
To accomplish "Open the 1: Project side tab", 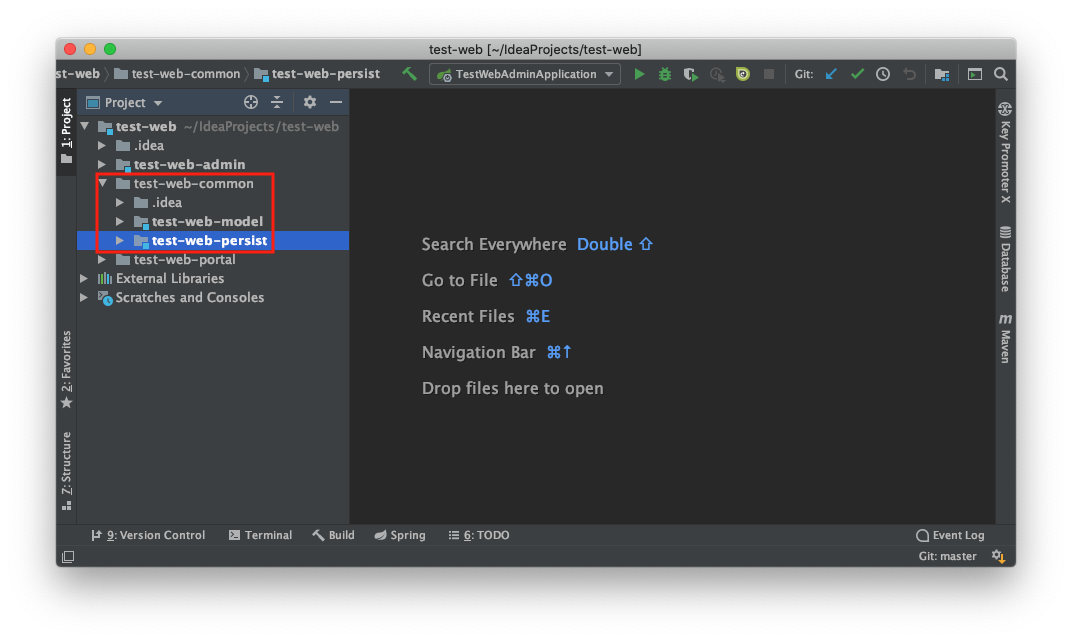I will [x=66, y=131].
